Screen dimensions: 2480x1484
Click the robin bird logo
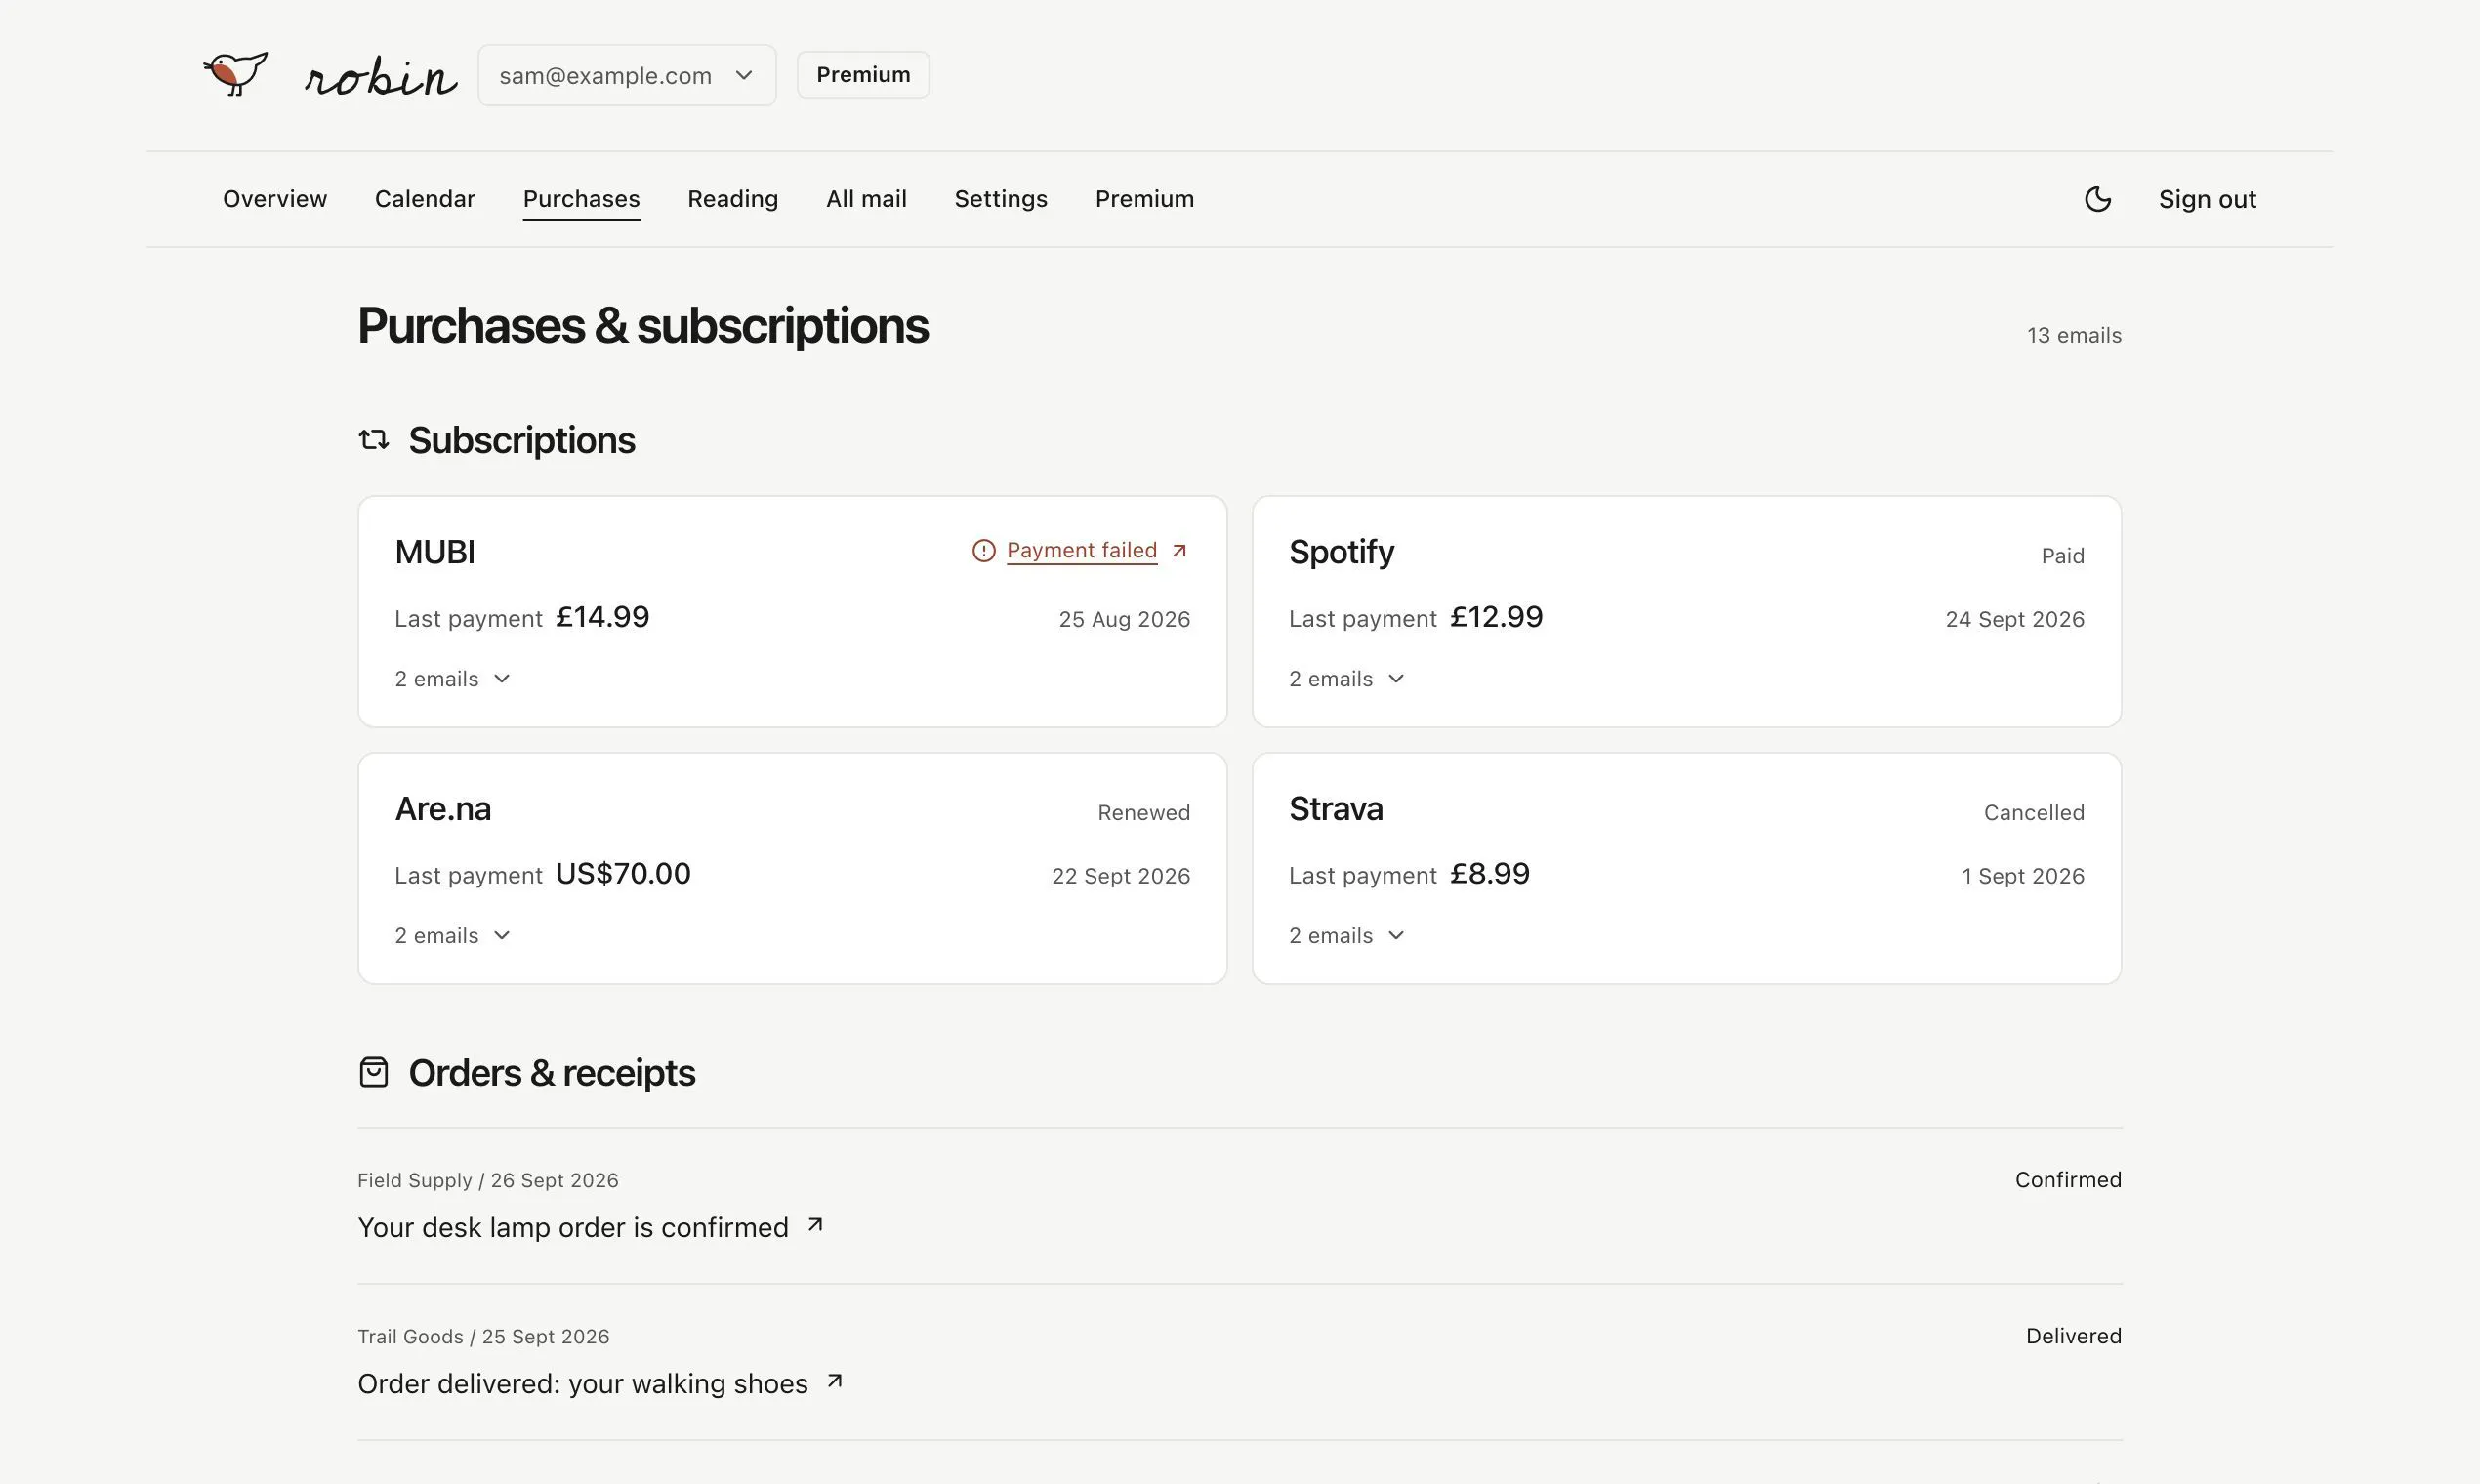pyautogui.click(x=236, y=74)
